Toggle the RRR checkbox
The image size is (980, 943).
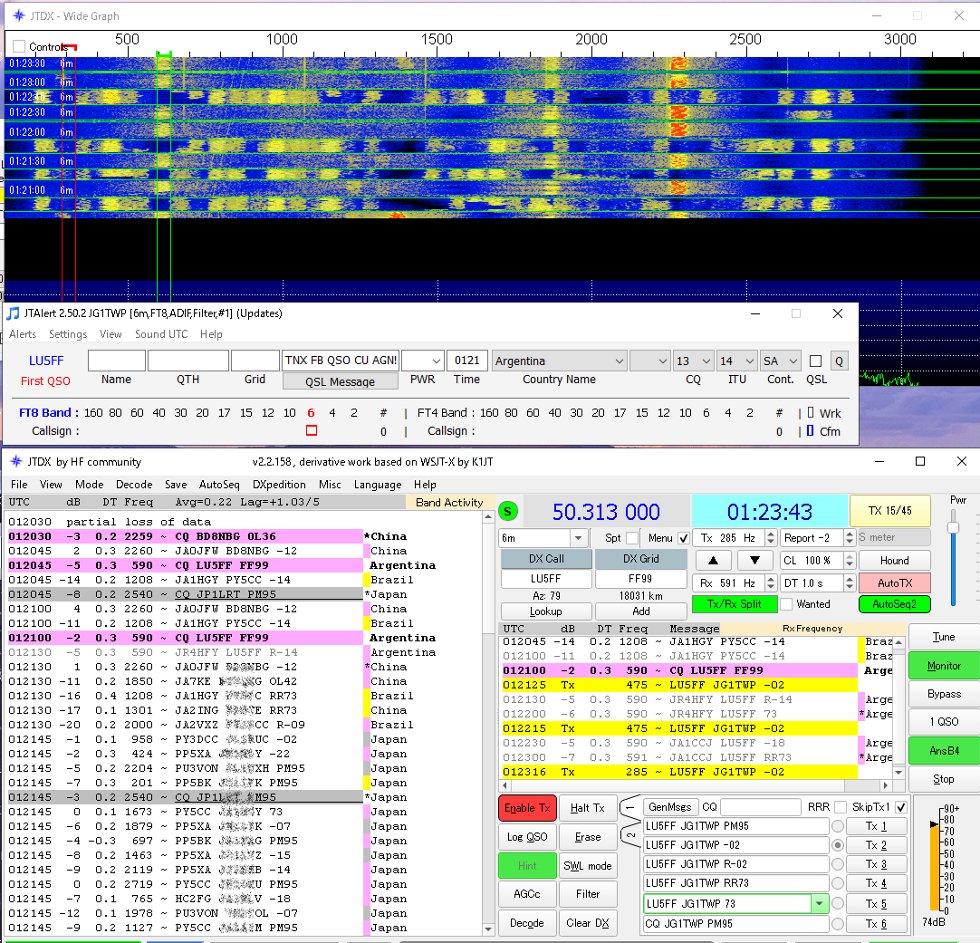pos(841,807)
